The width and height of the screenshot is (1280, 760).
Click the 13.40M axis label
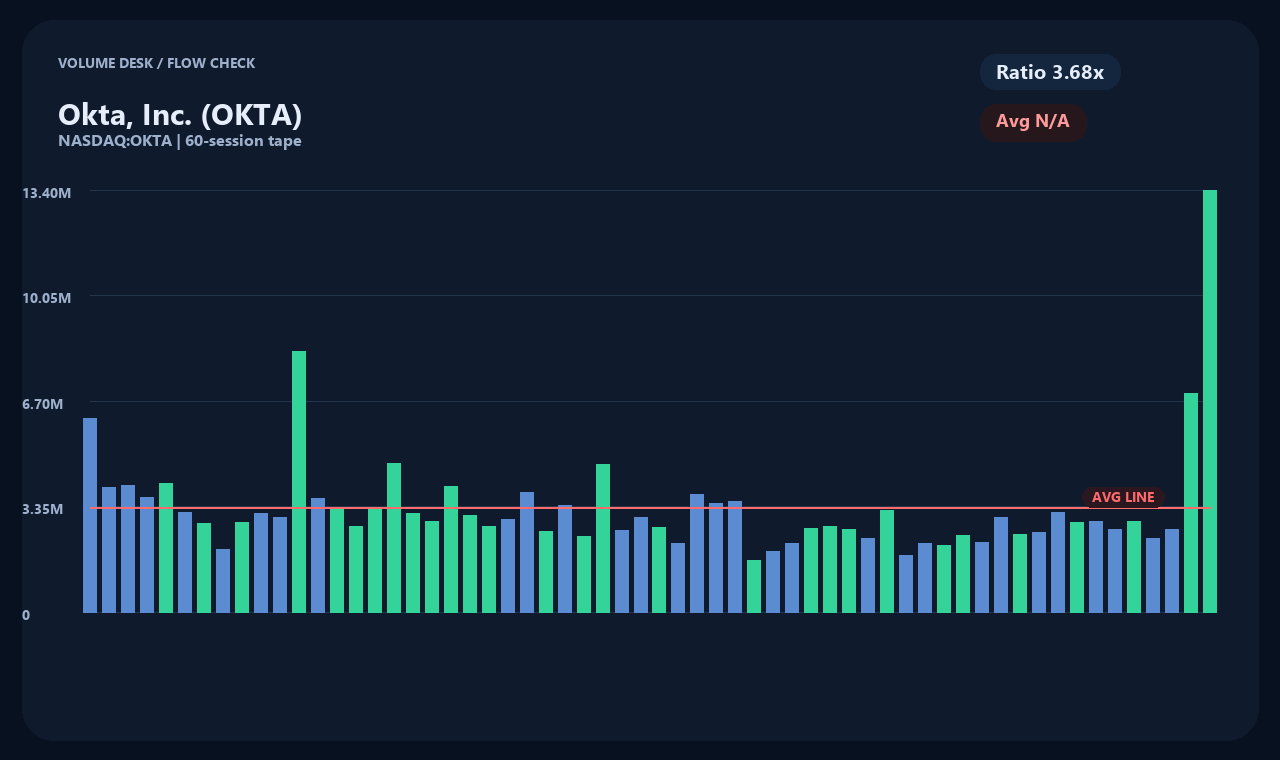pos(46,192)
